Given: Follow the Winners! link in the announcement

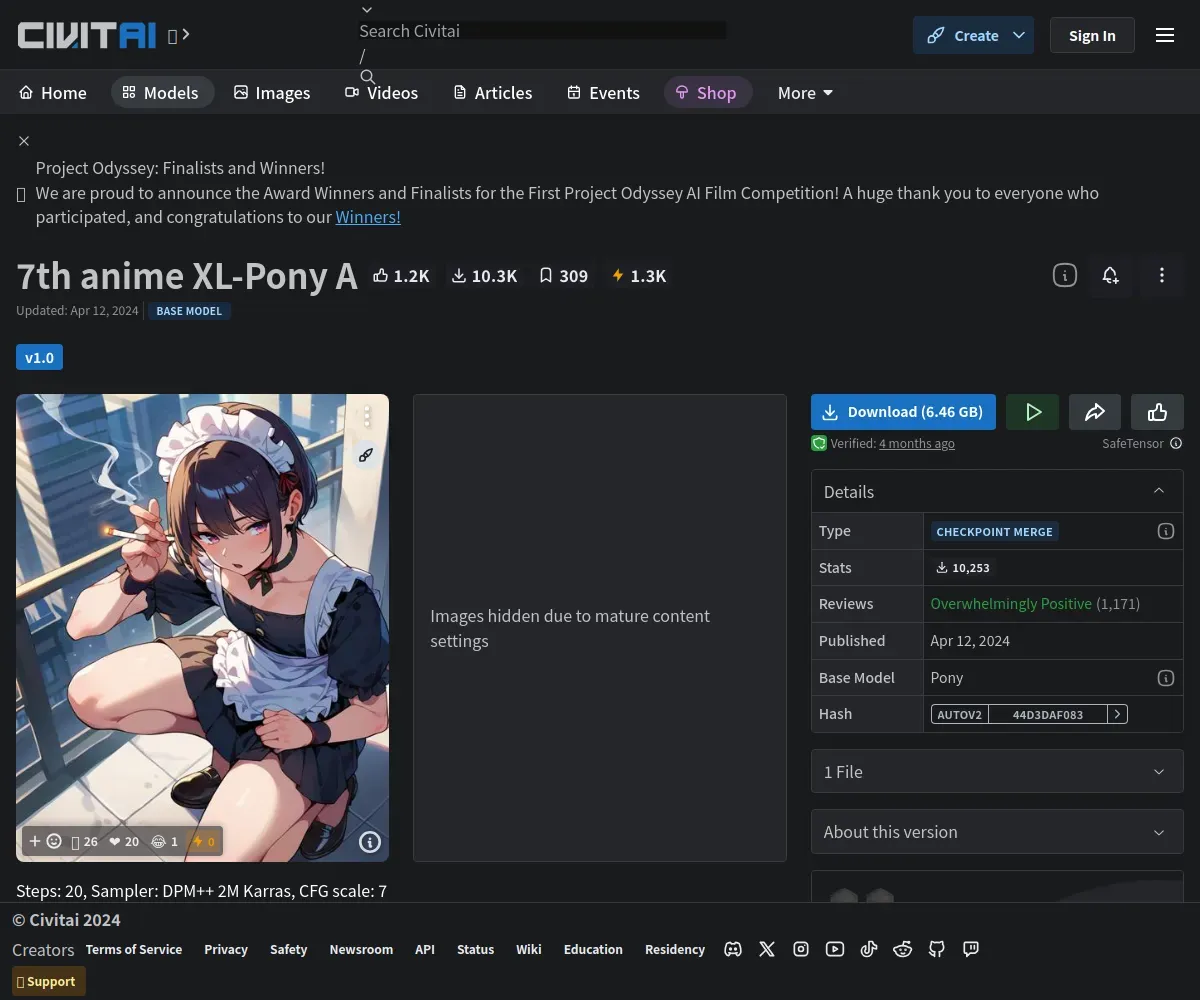Looking at the screenshot, I should tap(368, 216).
